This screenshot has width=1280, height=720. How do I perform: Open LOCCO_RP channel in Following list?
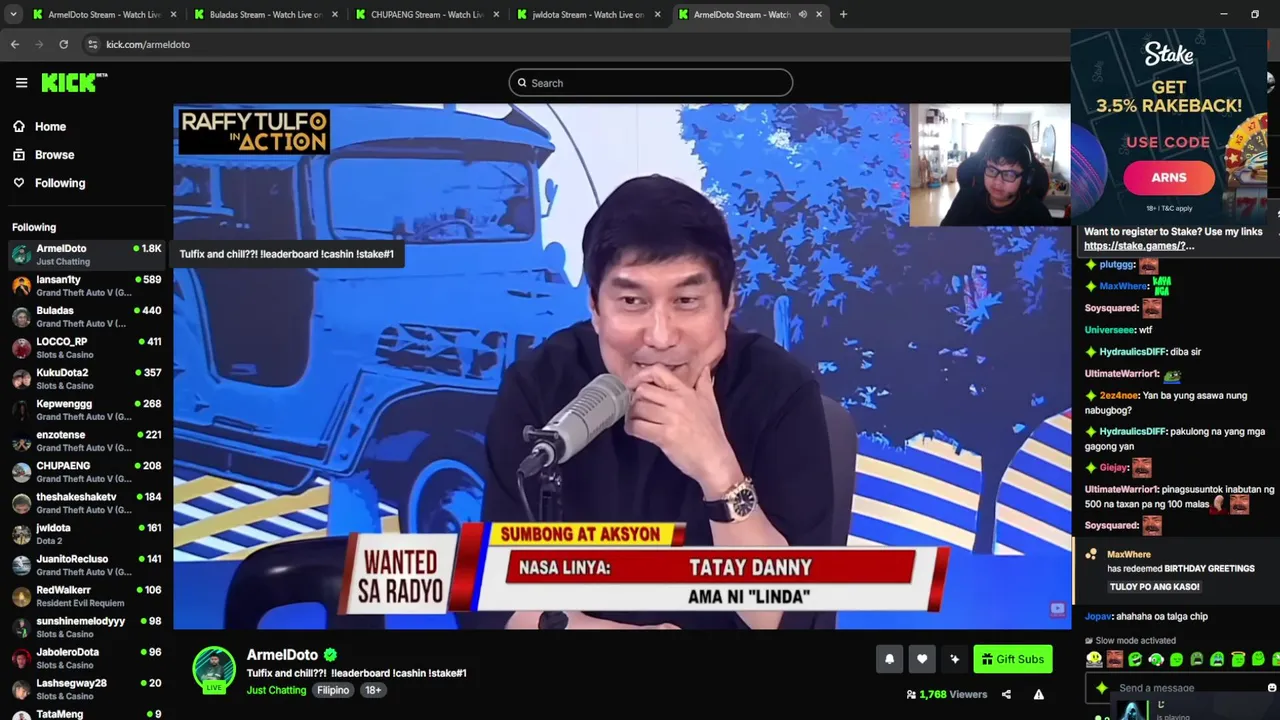point(86,348)
